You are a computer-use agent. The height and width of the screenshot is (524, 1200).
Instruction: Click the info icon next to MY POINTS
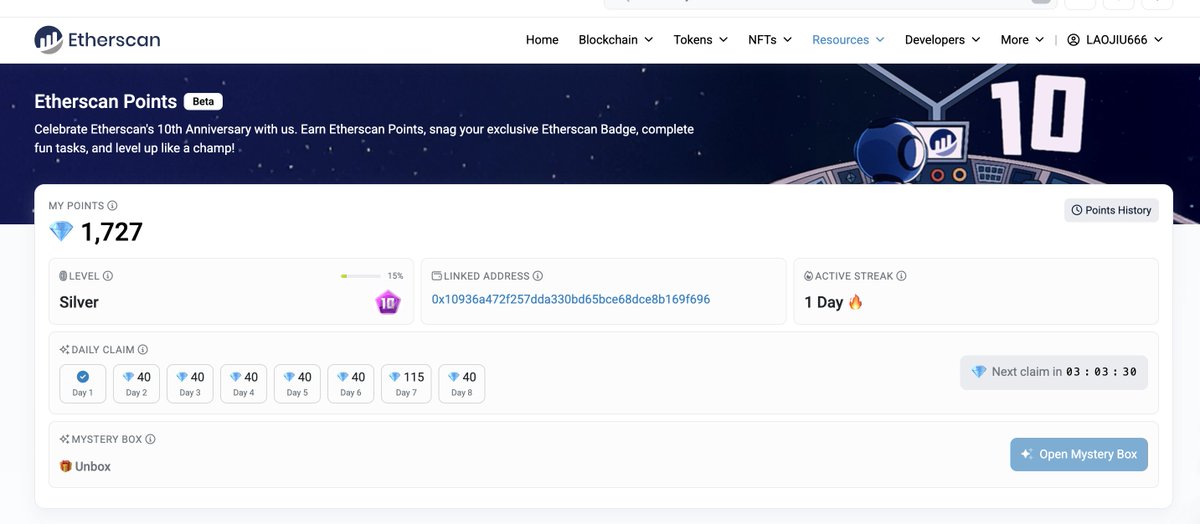112,206
